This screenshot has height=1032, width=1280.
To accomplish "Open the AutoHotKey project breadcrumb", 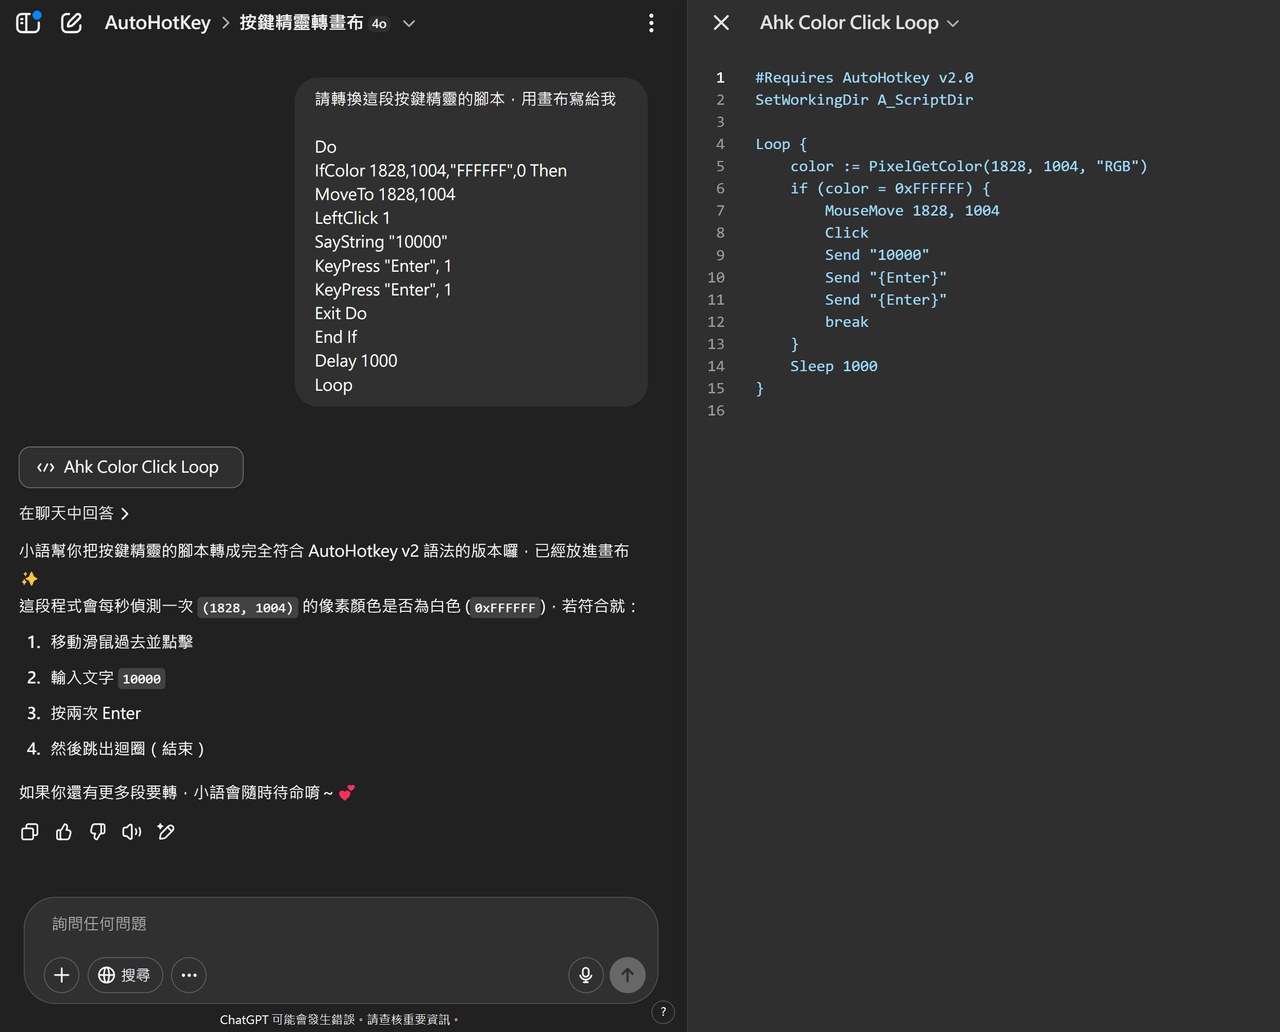I will [x=158, y=22].
